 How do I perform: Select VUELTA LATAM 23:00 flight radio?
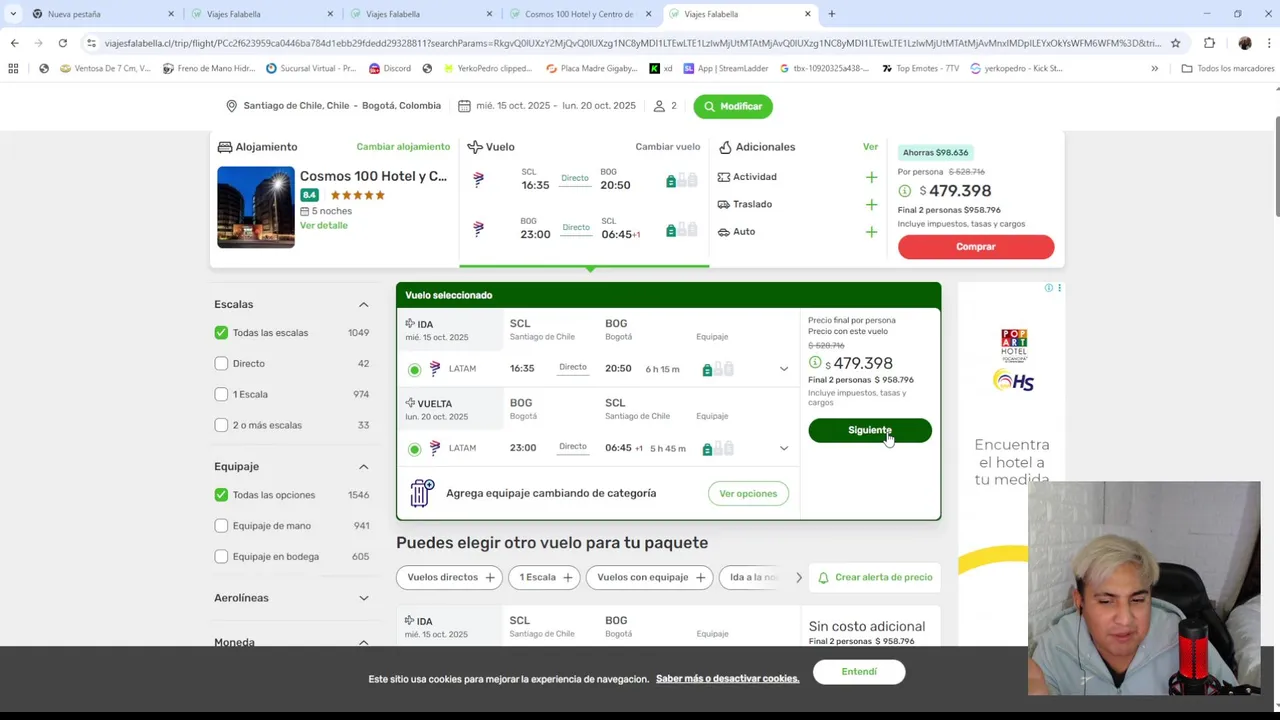click(x=414, y=449)
